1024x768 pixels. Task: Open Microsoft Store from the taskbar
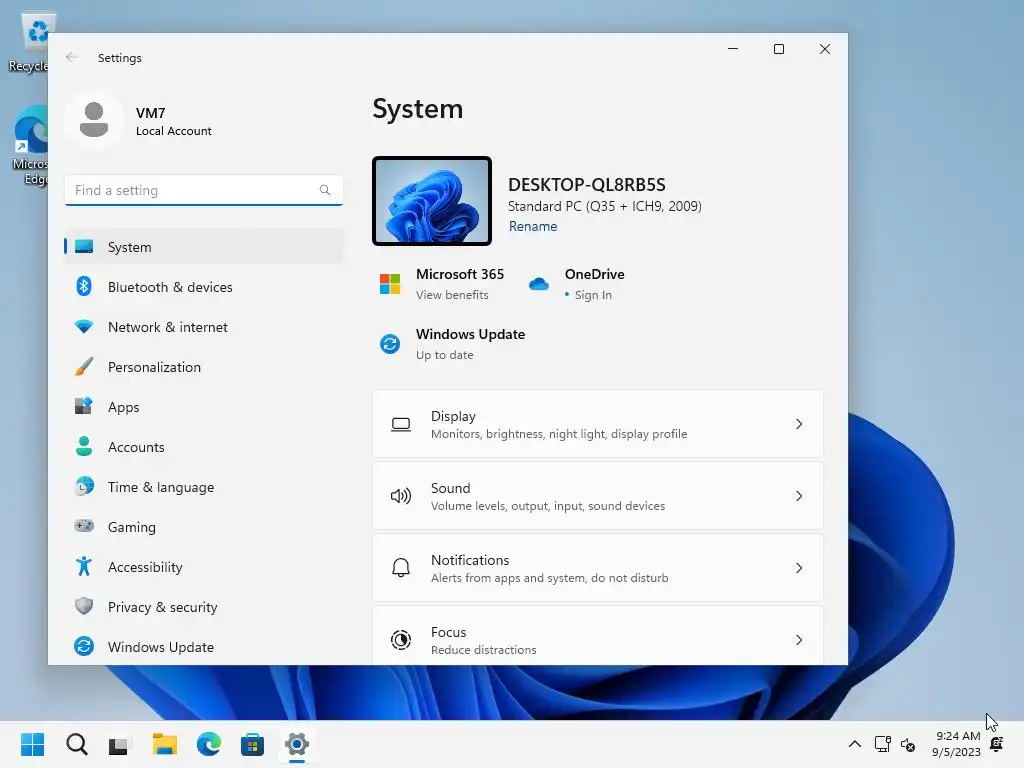pos(252,744)
